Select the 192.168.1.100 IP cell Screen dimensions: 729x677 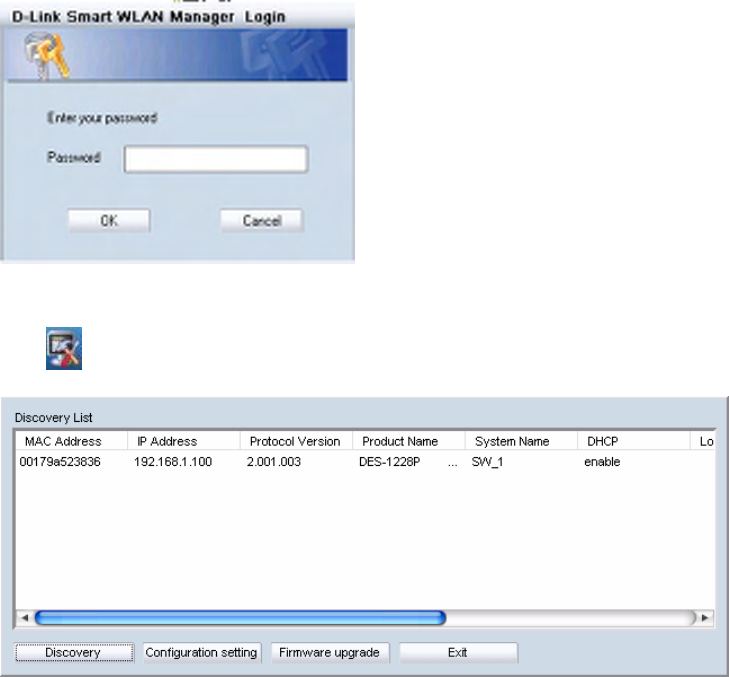173,462
